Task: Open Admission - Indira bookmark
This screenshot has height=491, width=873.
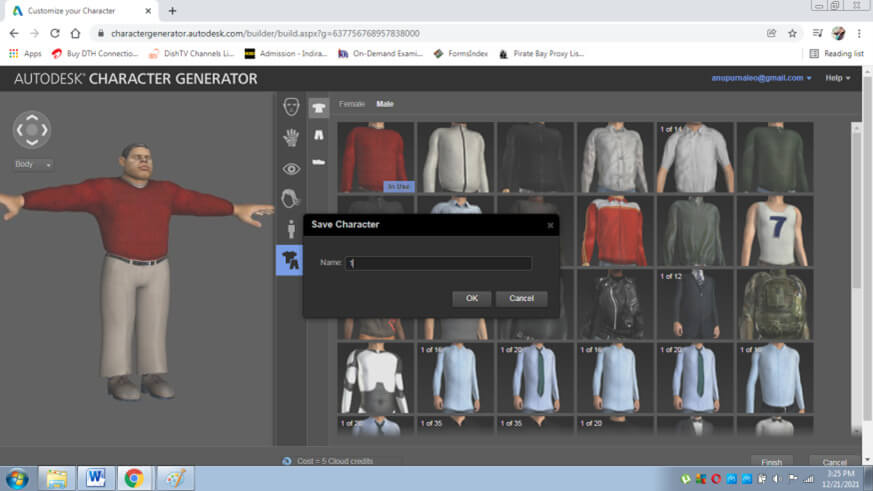Action: [x=286, y=53]
